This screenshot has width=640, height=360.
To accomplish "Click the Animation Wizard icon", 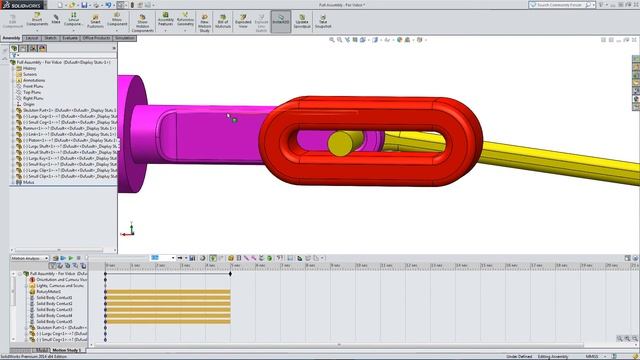I will 202,258.
